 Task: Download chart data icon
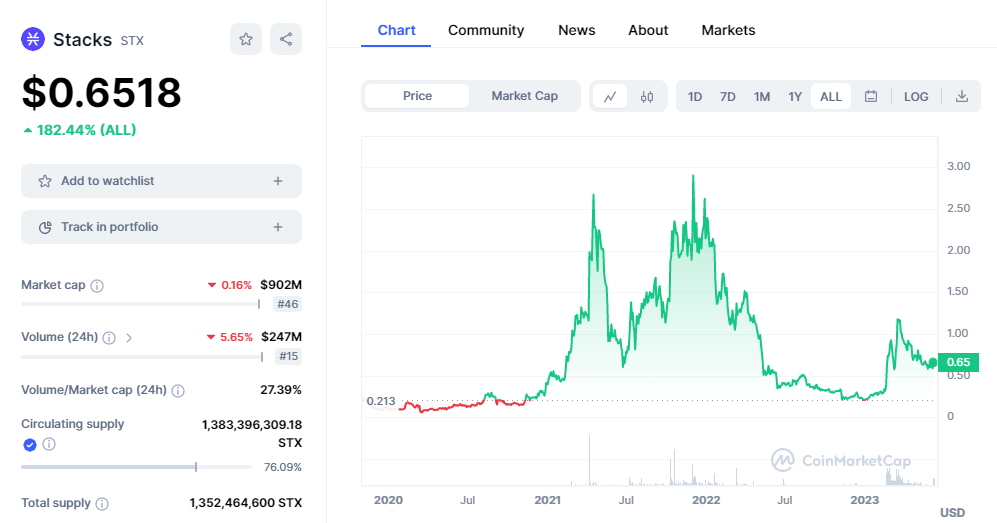point(961,97)
